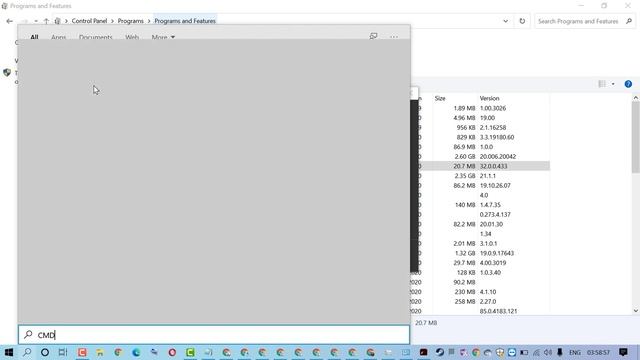Select the Web tab in search panel
The image size is (640, 360).
pyautogui.click(x=132, y=37)
